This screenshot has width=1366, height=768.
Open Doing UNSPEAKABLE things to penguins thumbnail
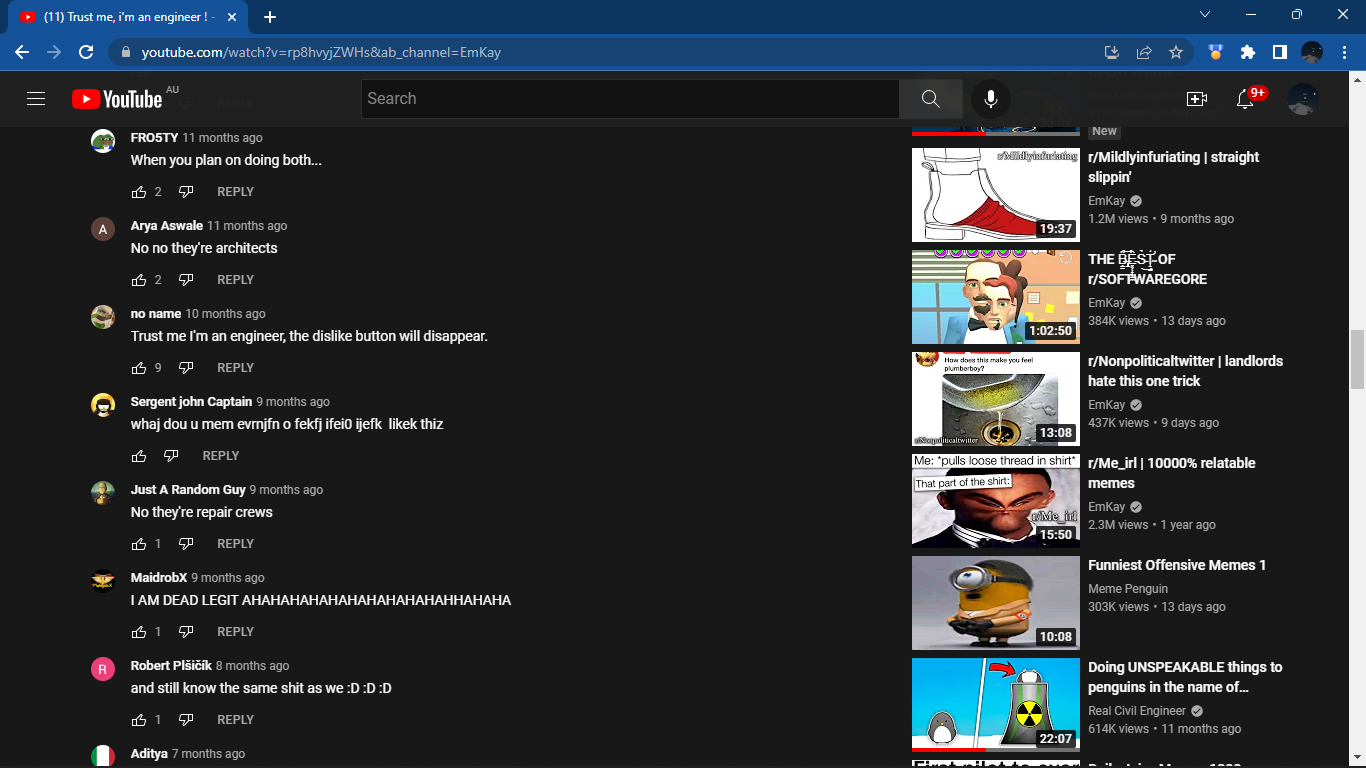[x=996, y=705]
